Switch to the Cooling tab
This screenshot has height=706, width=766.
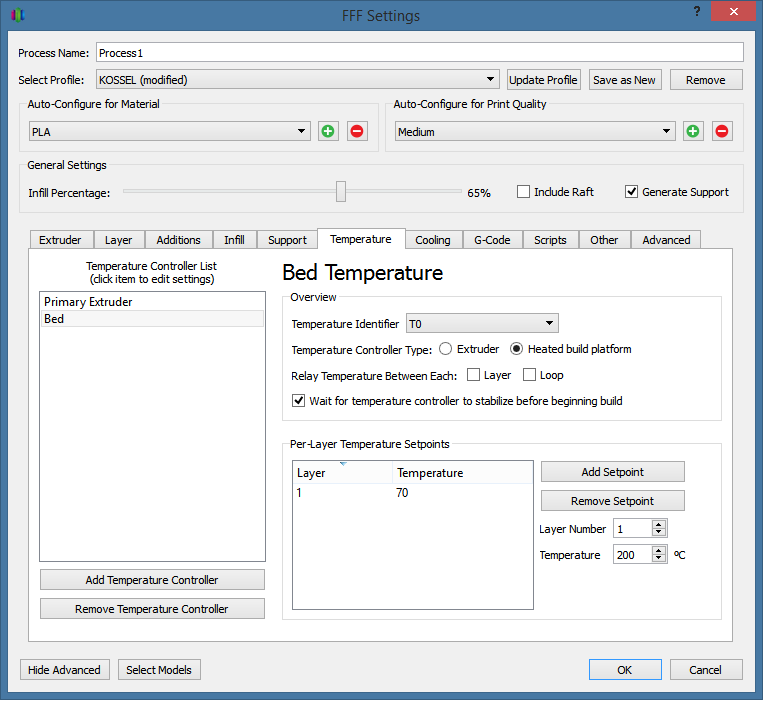click(433, 240)
